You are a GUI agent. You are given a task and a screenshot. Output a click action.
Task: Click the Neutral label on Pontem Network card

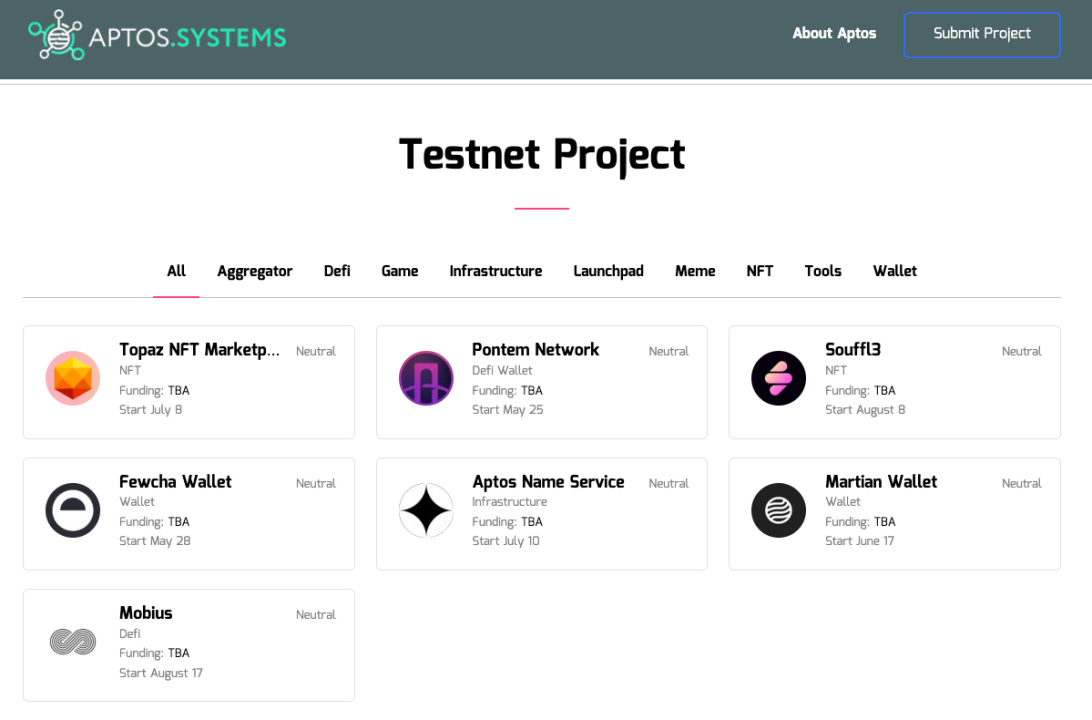(669, 352)
